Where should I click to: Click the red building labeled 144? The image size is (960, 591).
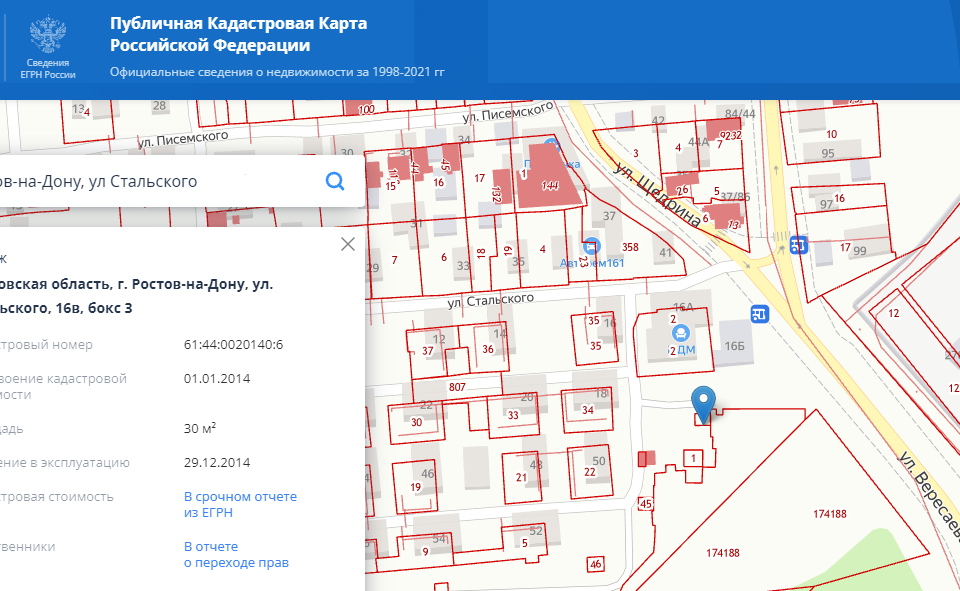(x=549, y=177)
